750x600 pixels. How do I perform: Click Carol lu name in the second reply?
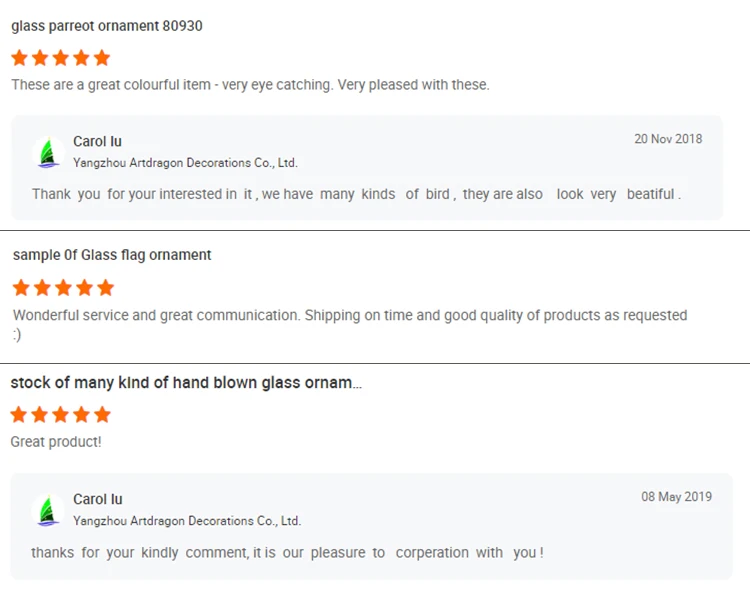[x=97, y=500]
